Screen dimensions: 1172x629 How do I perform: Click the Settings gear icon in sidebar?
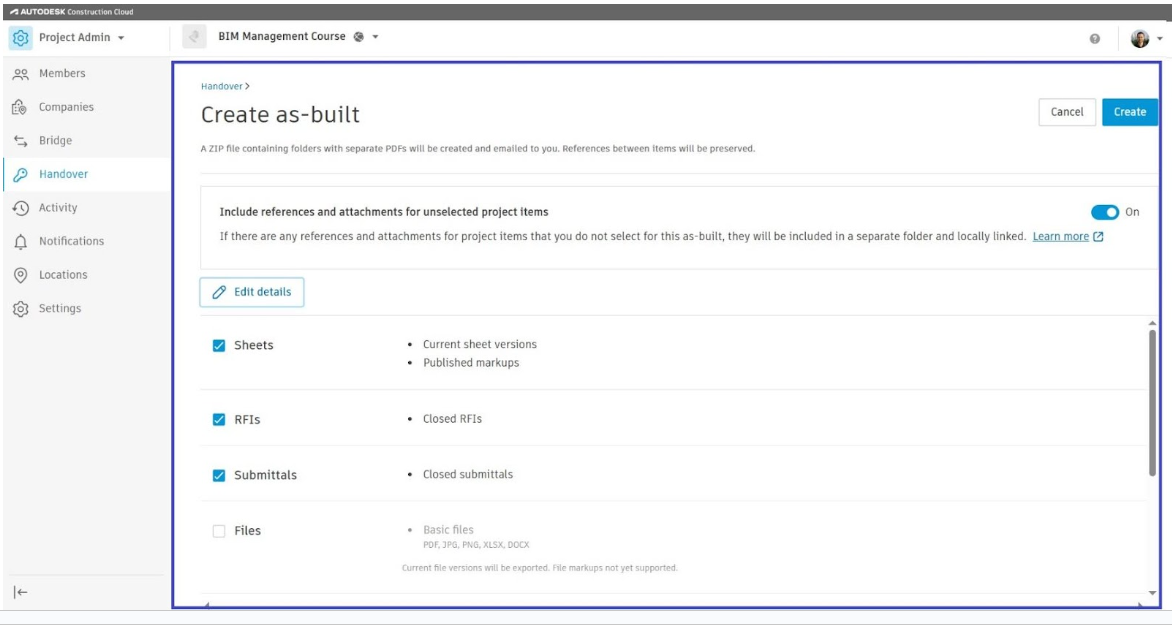coord(20,309)
